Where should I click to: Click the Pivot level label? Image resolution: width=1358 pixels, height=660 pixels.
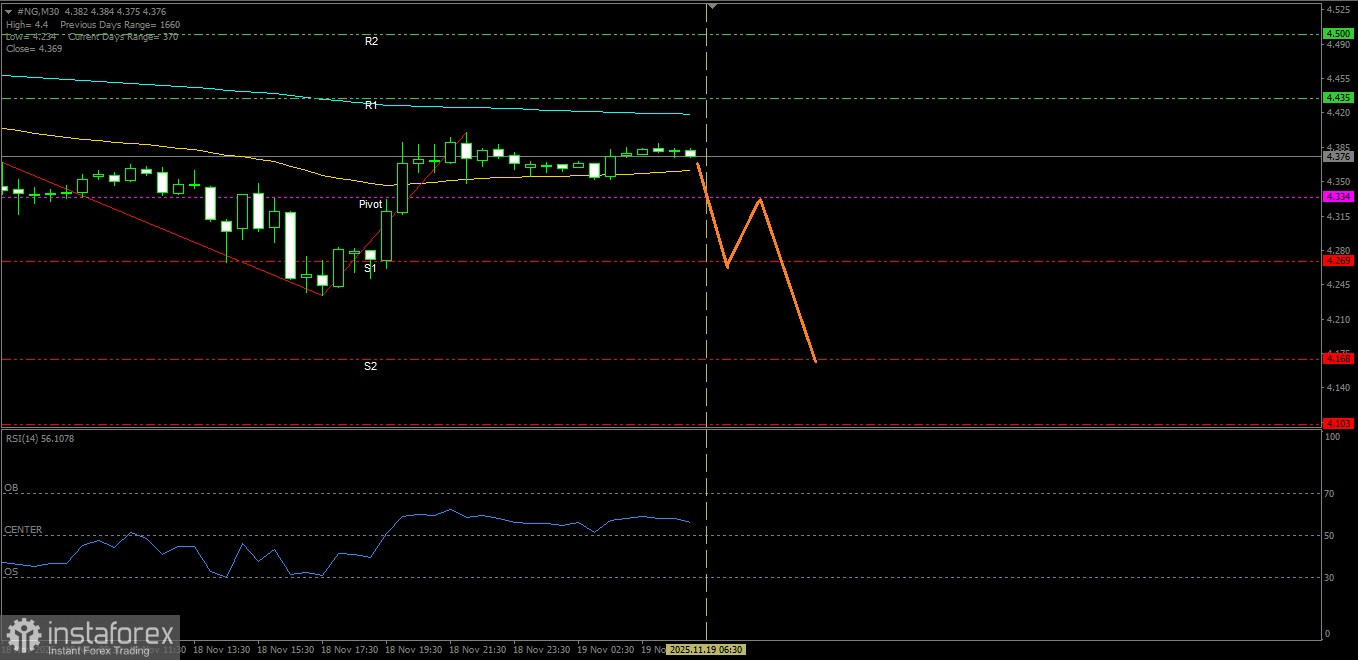pos(371,204)
